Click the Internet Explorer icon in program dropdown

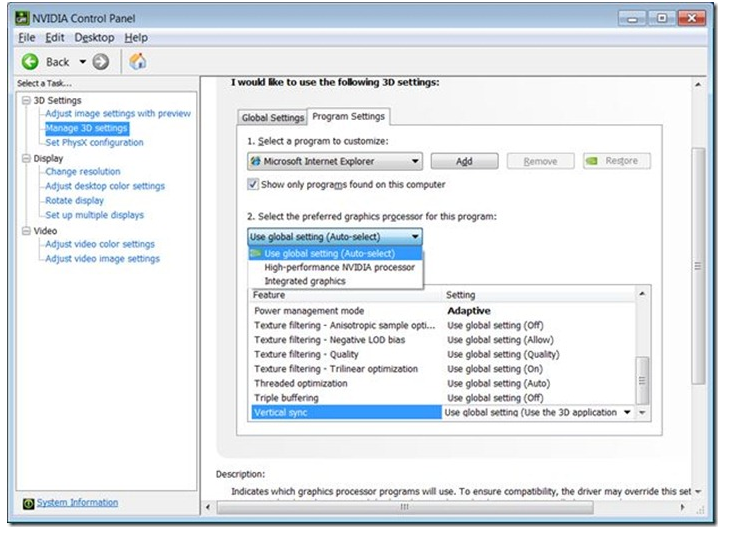click(x=255, y=161)
